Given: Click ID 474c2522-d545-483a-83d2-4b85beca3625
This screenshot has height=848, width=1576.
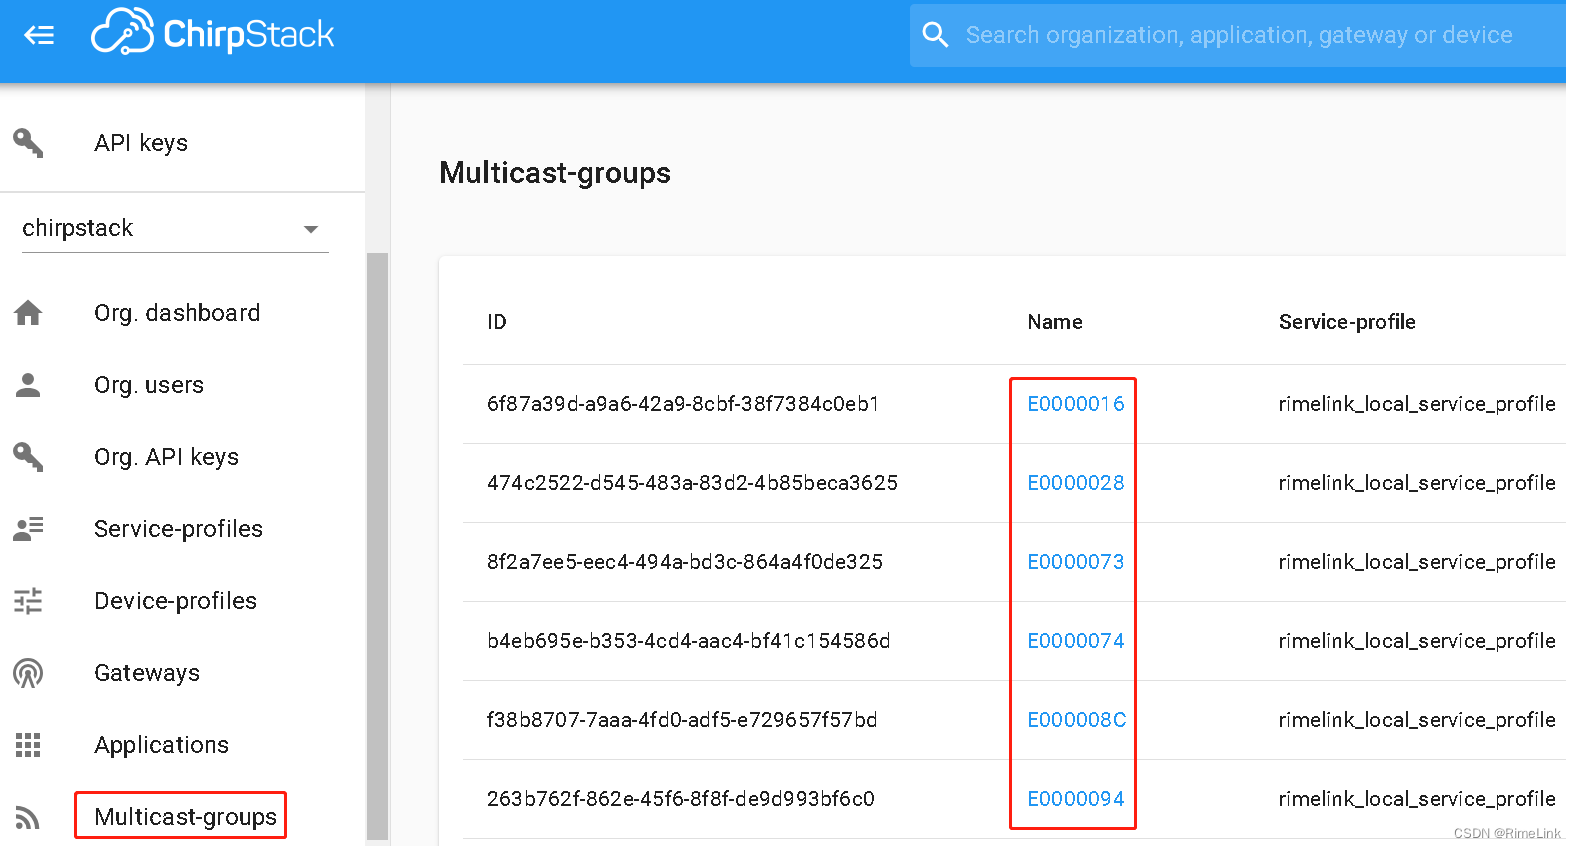Looking at the screenshot, I should [x=692, y=483].
